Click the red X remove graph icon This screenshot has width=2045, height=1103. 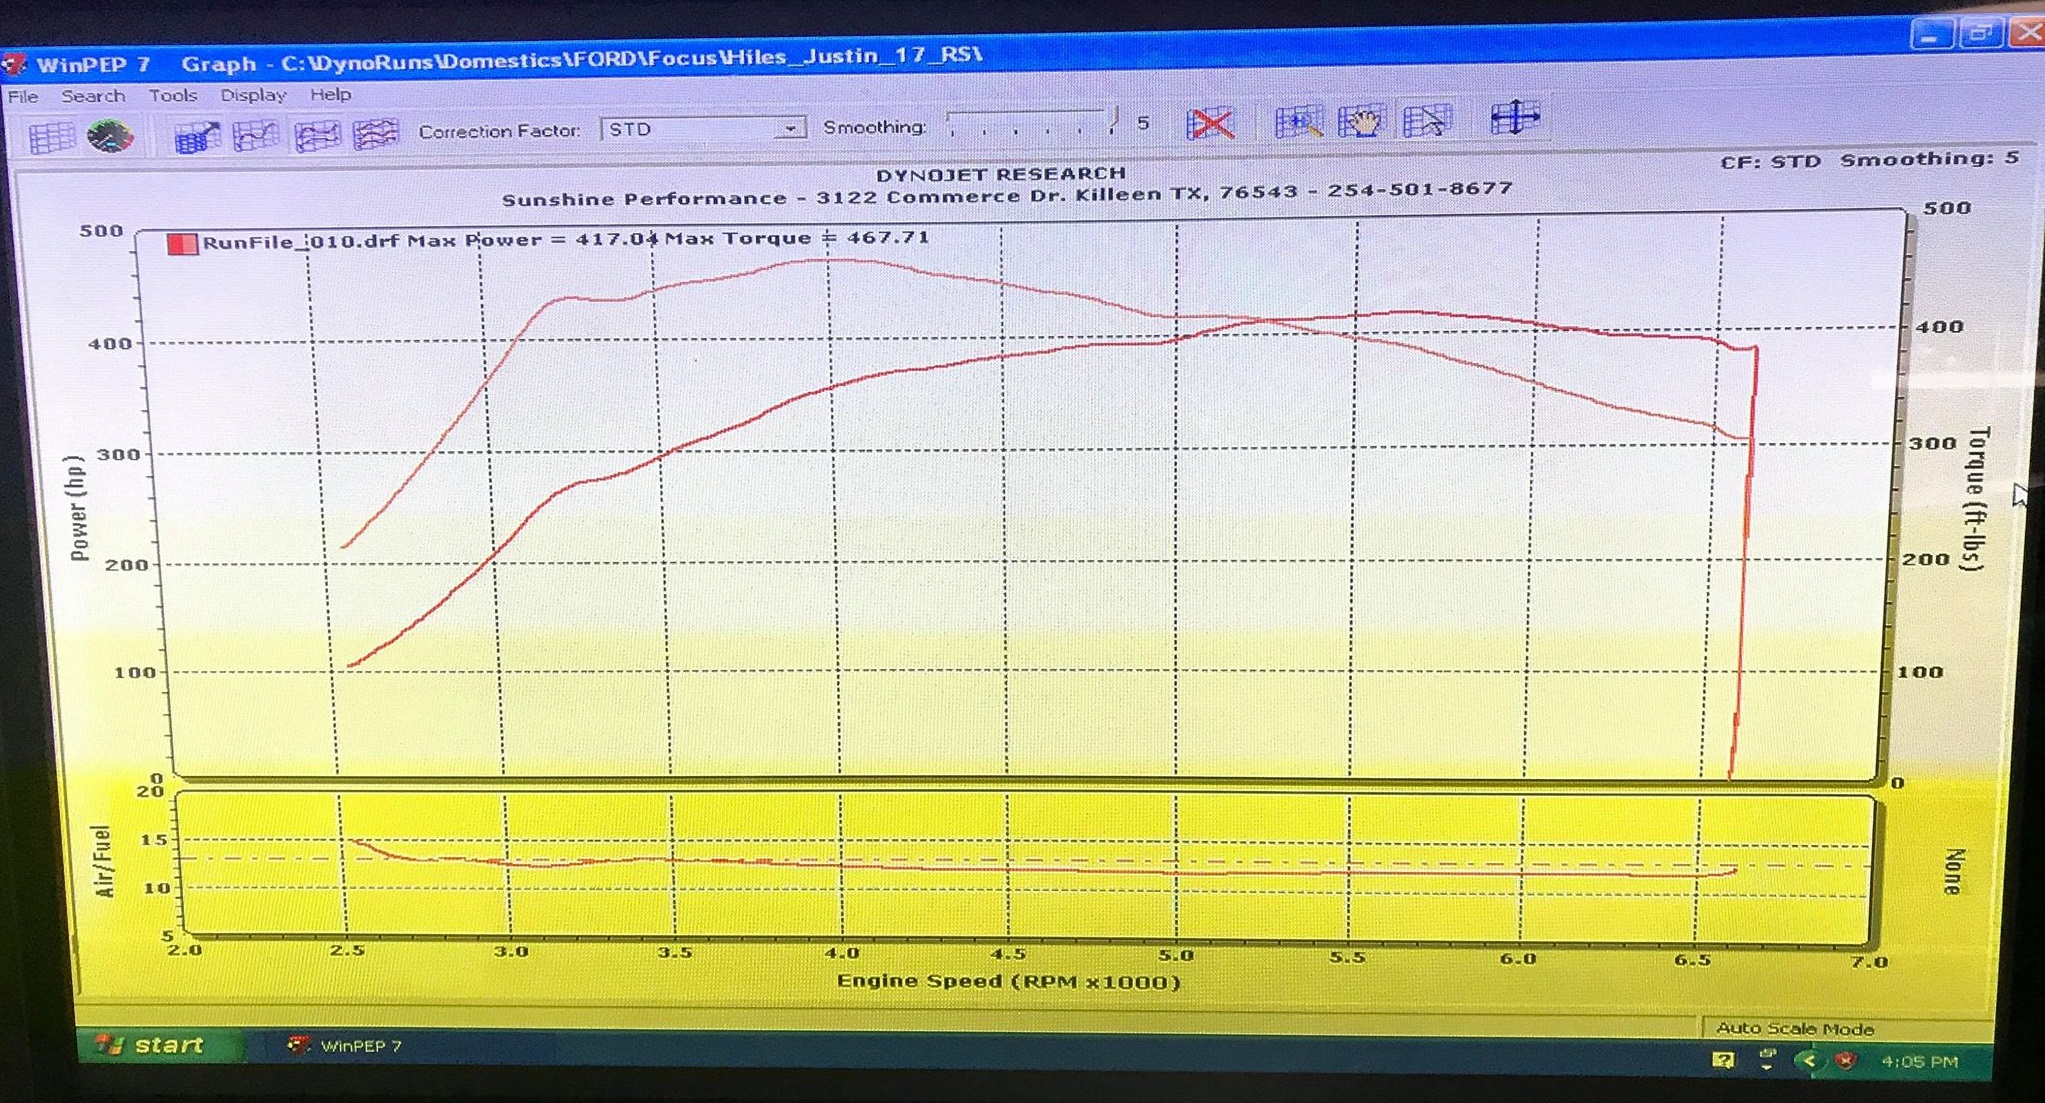pyautogui.click(x=1210, y=123)
